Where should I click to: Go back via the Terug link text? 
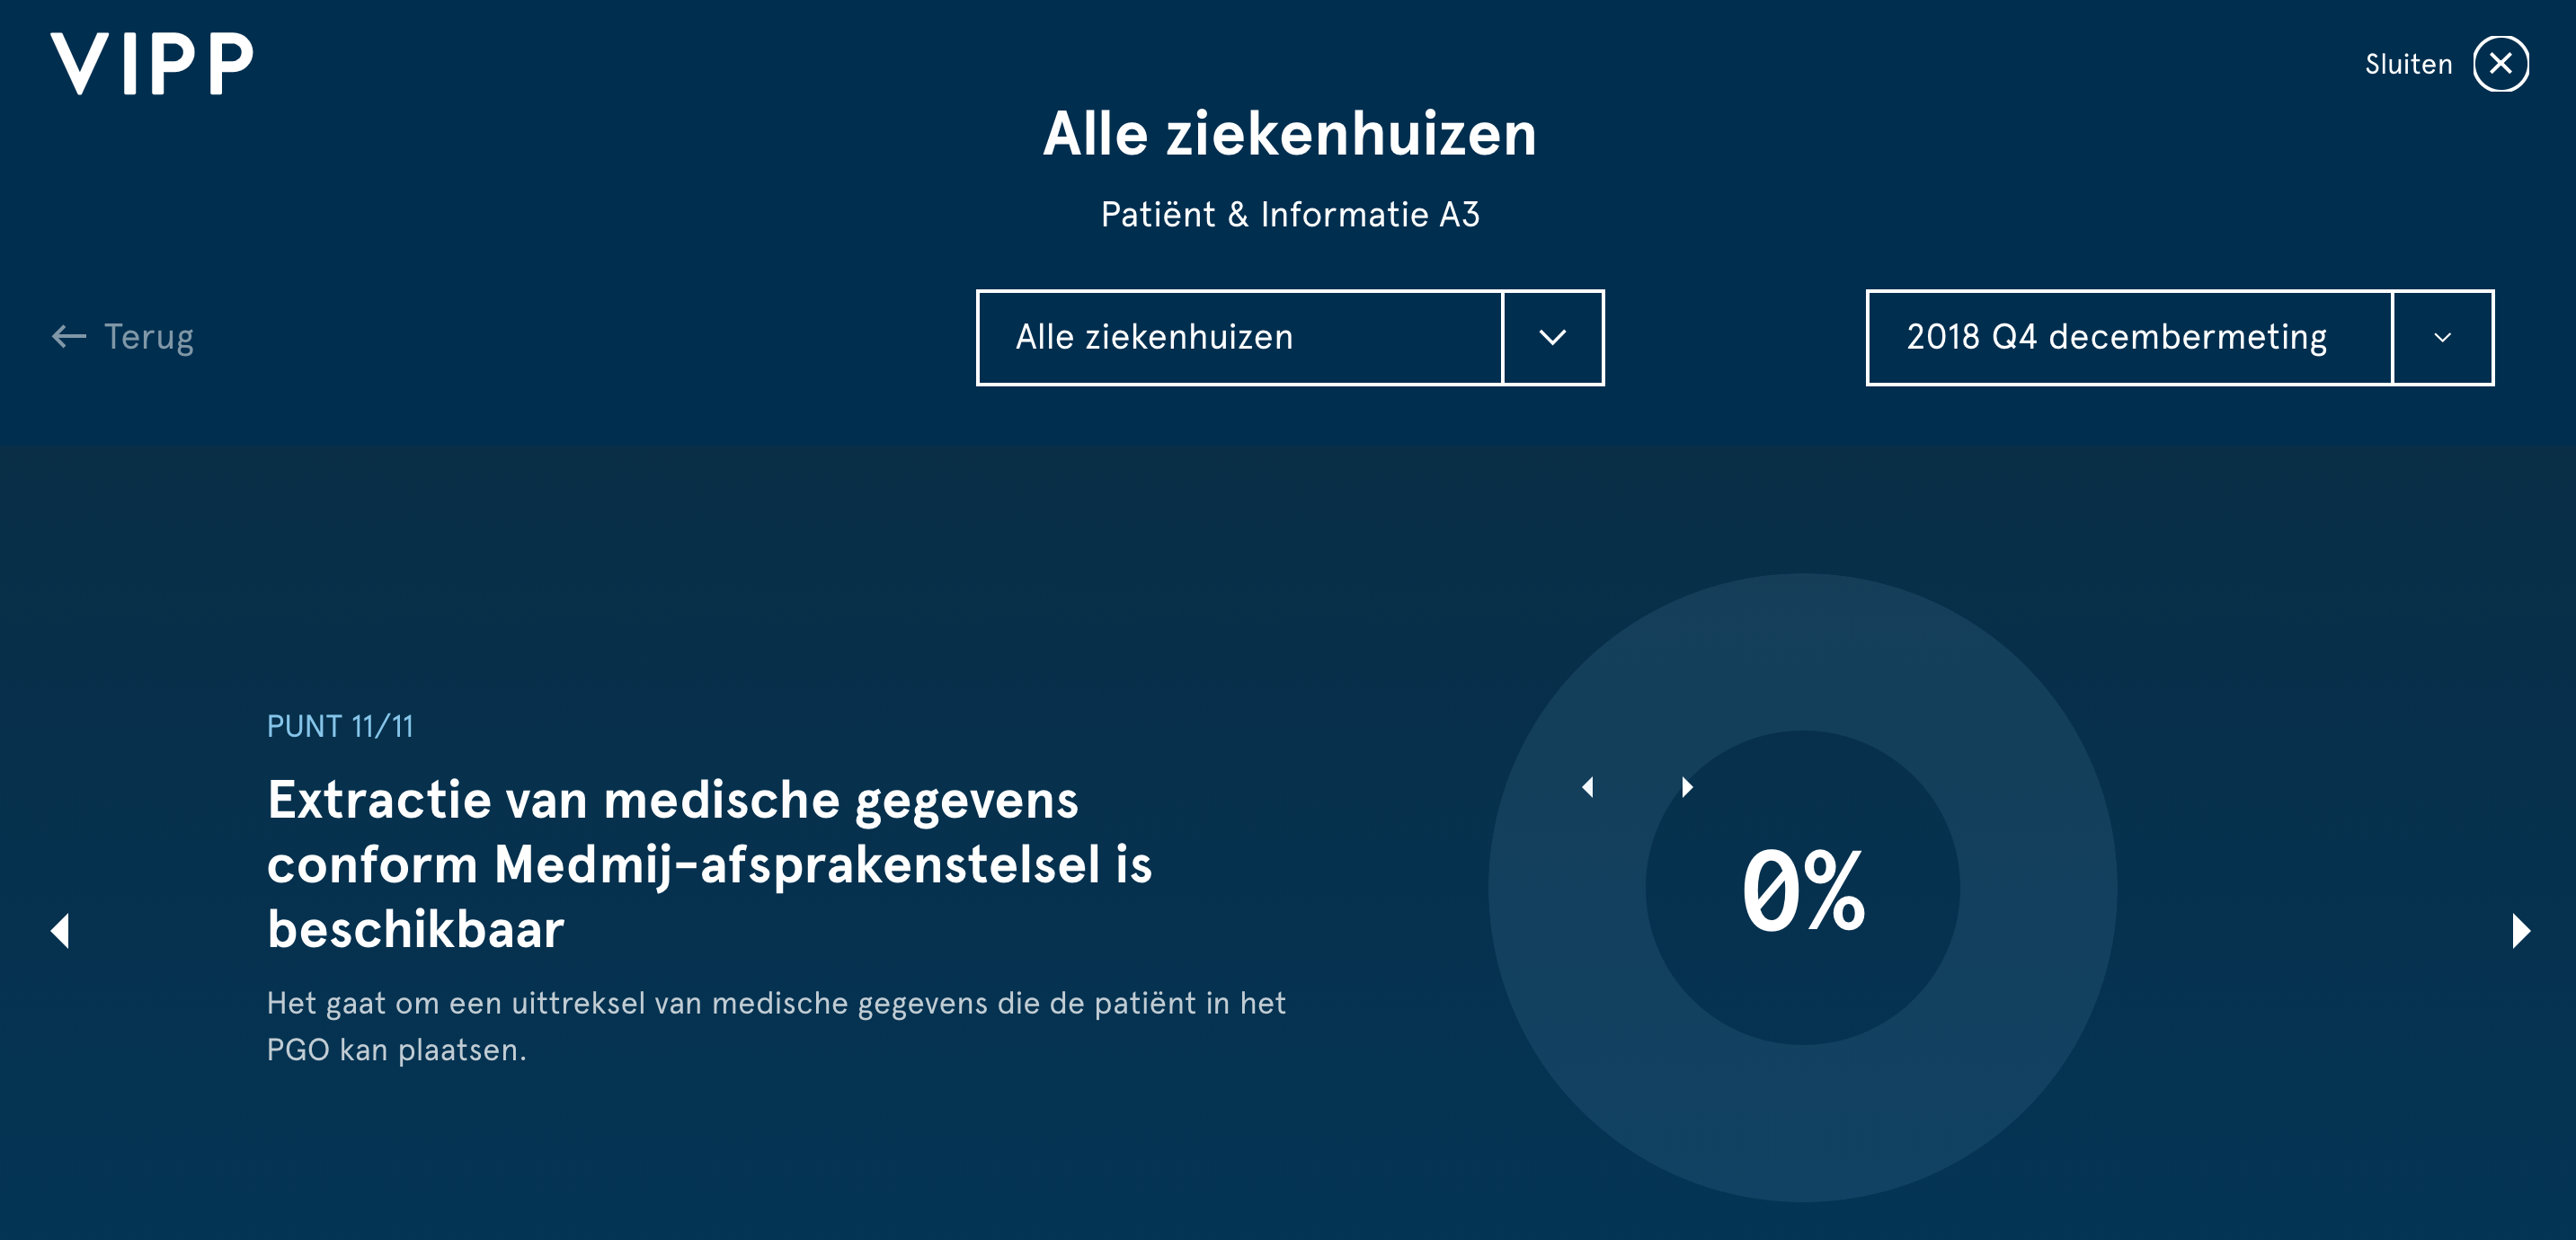(x=149, y=337)
